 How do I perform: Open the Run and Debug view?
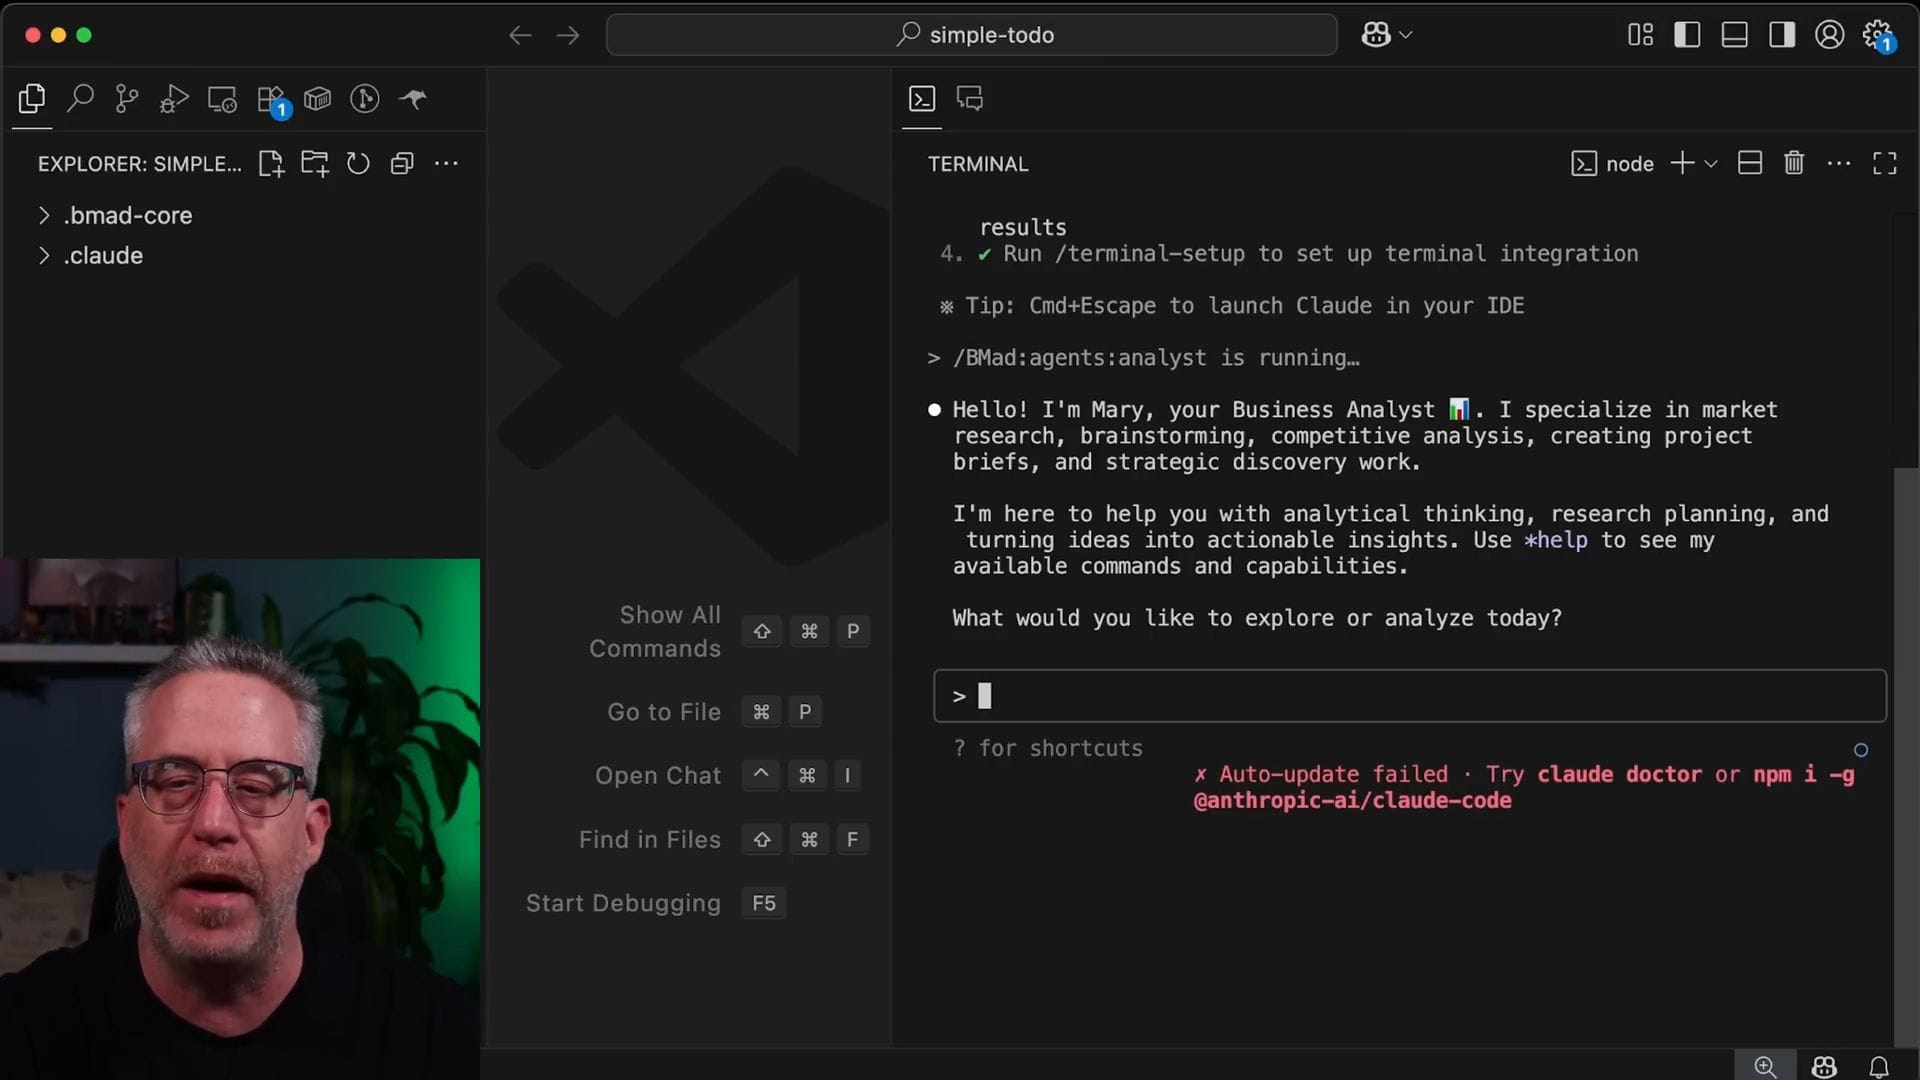pos(174,99)
